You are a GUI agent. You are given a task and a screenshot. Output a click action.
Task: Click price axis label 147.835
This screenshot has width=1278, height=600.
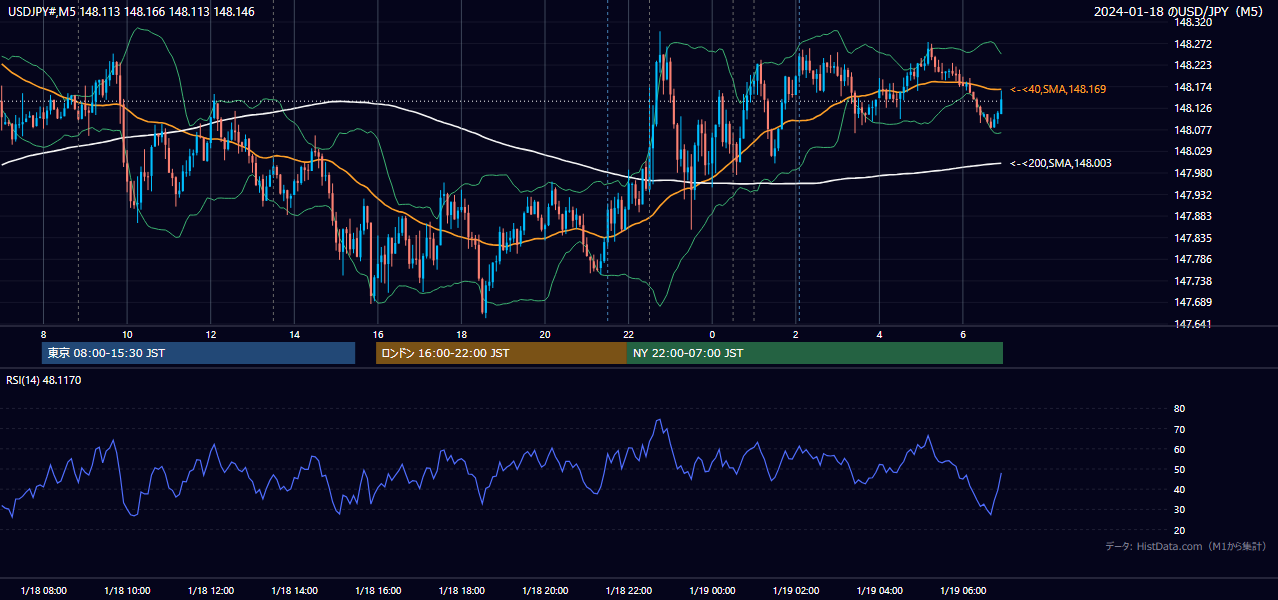tap(1193, 238)
